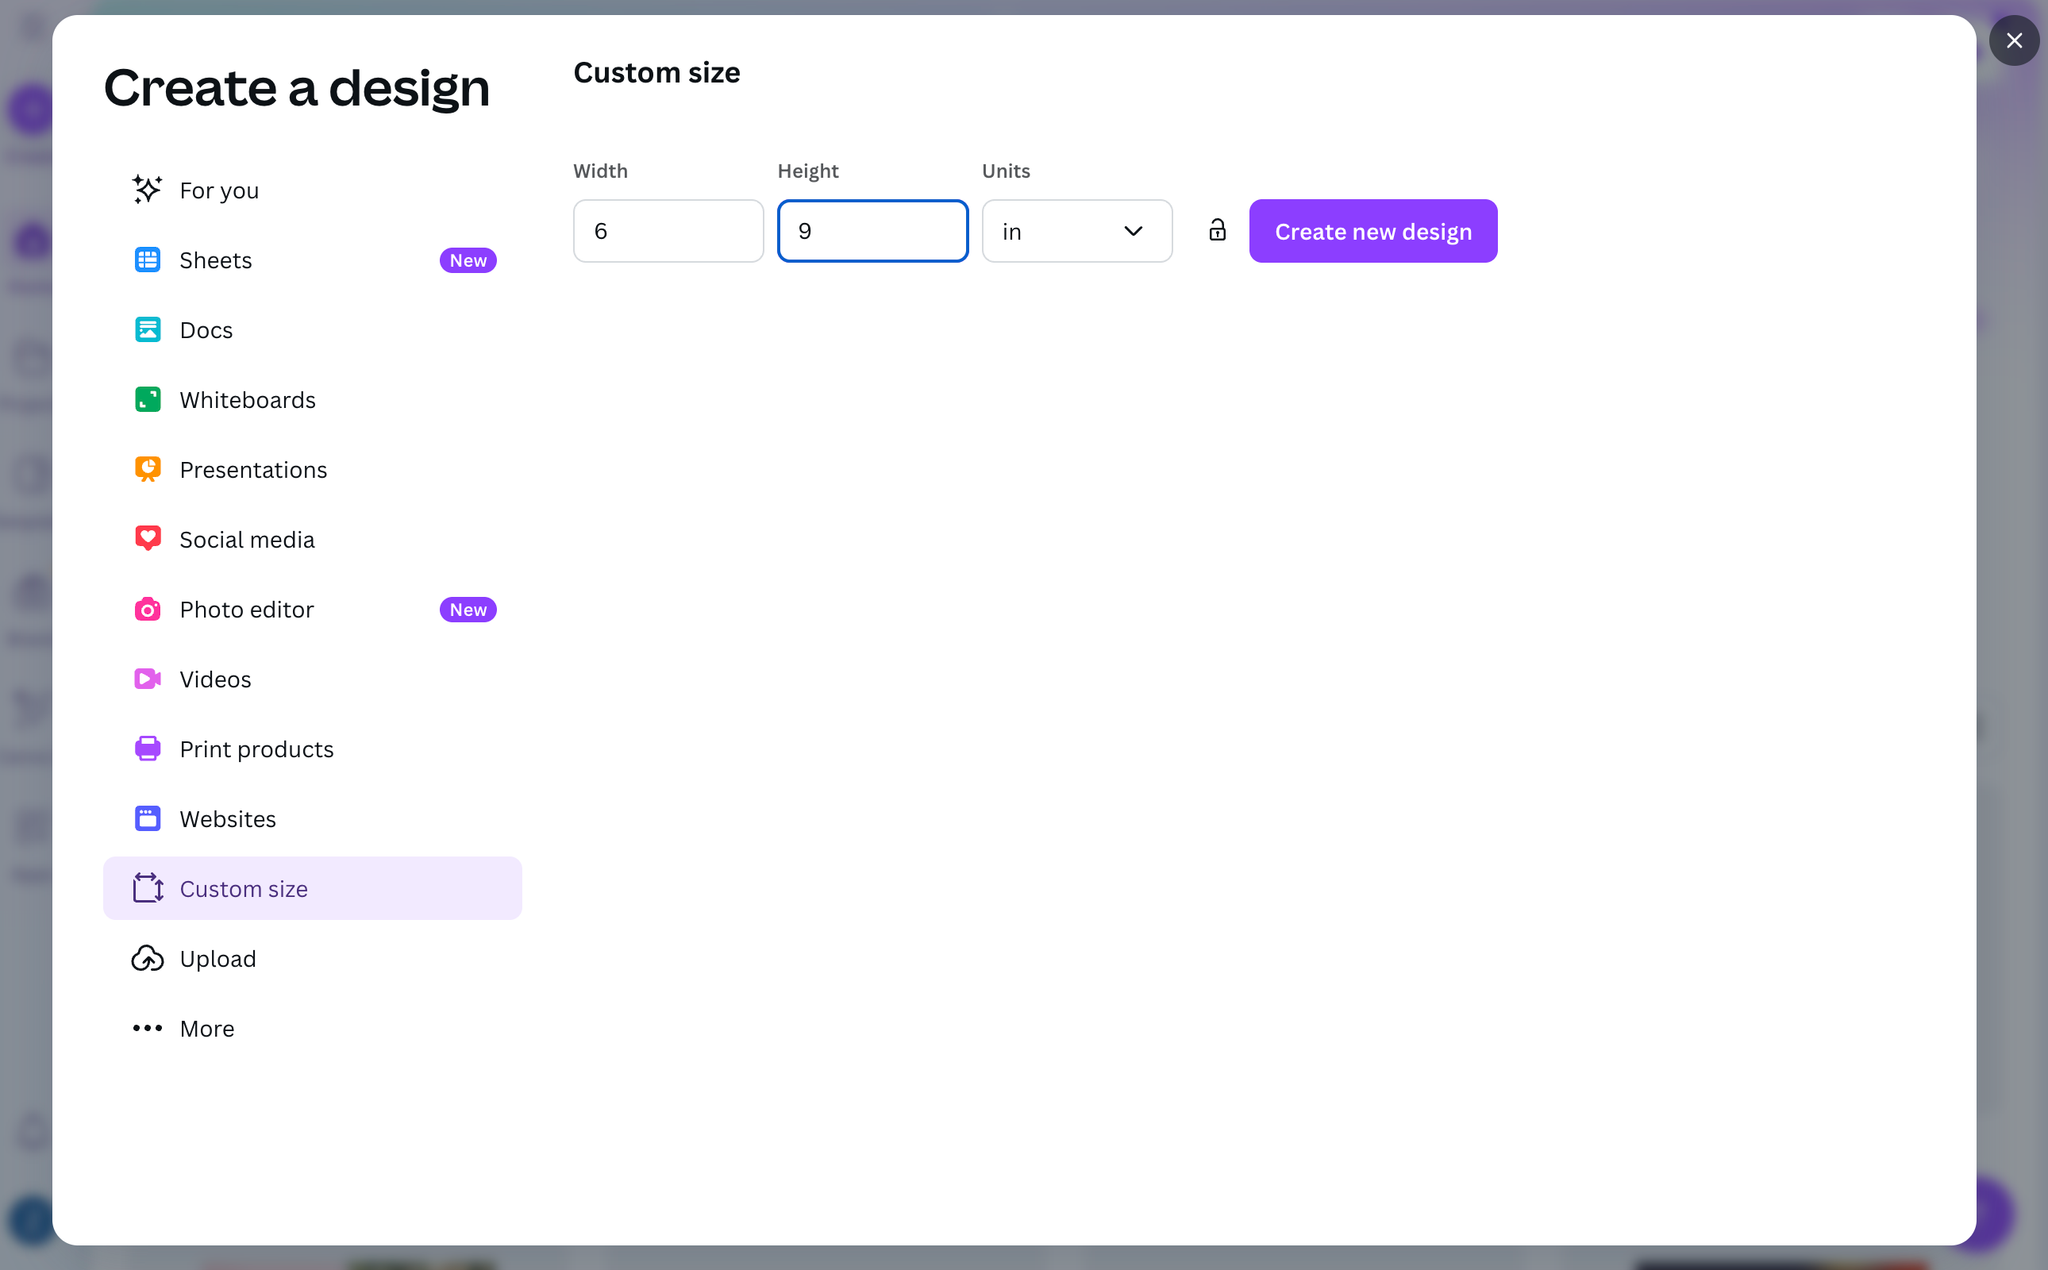Click the Sheets grid icon
The image size is (2048, 1270).
pyautogui.click(x=147, y=259)
